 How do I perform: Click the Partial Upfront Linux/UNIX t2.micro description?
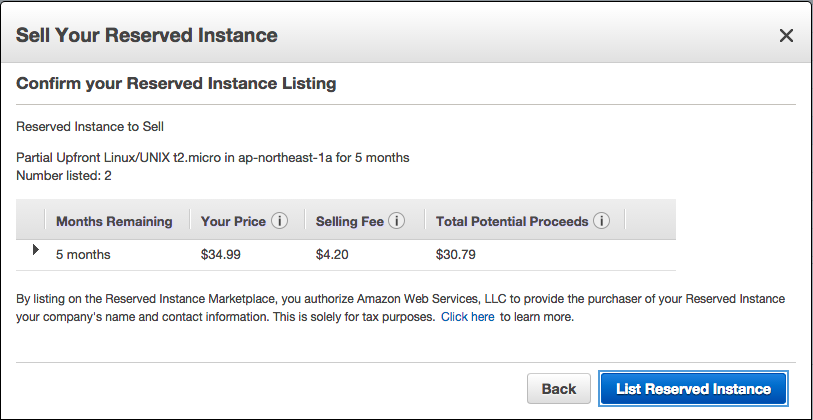tap(213, 158)
